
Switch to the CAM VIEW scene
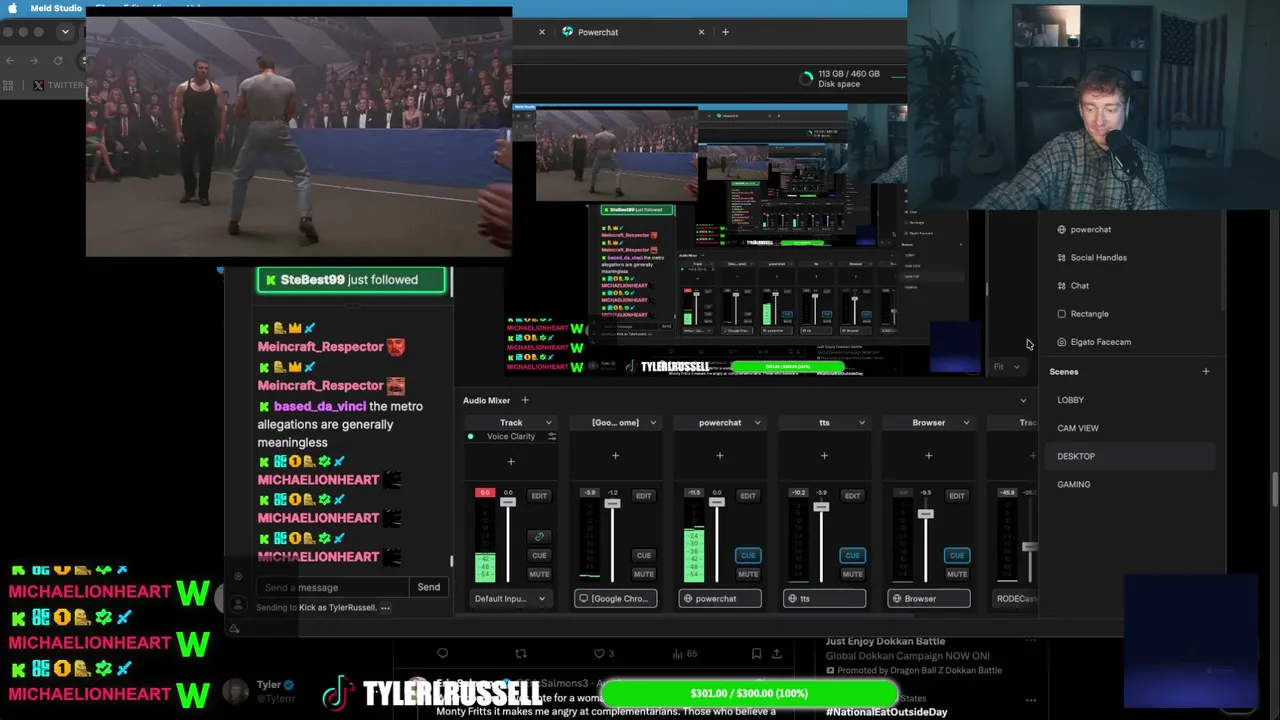coord(1132,428)
